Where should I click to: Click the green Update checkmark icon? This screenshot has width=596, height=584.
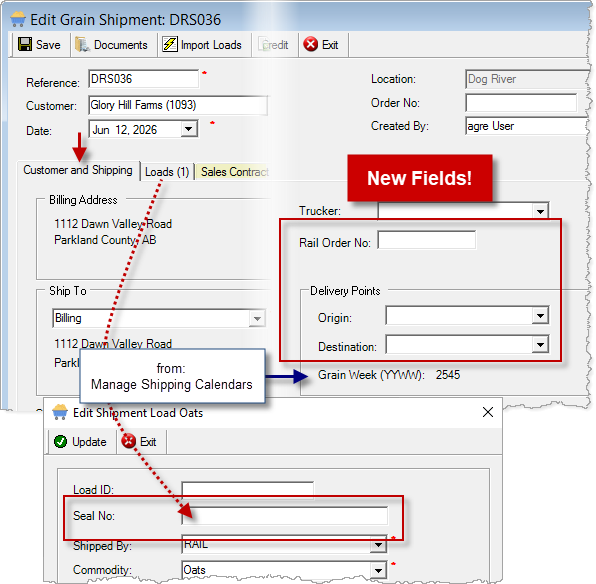point(60,441)
